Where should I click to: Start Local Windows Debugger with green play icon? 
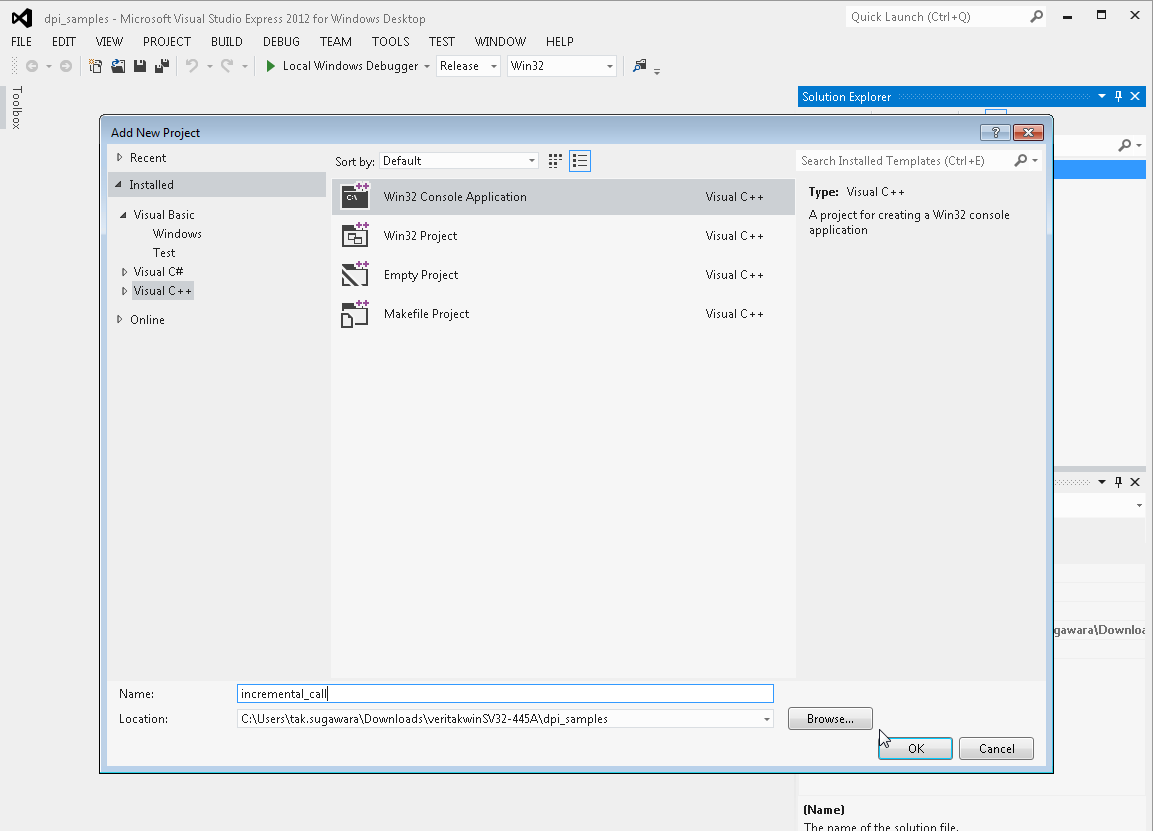click(x=271, y=66)
